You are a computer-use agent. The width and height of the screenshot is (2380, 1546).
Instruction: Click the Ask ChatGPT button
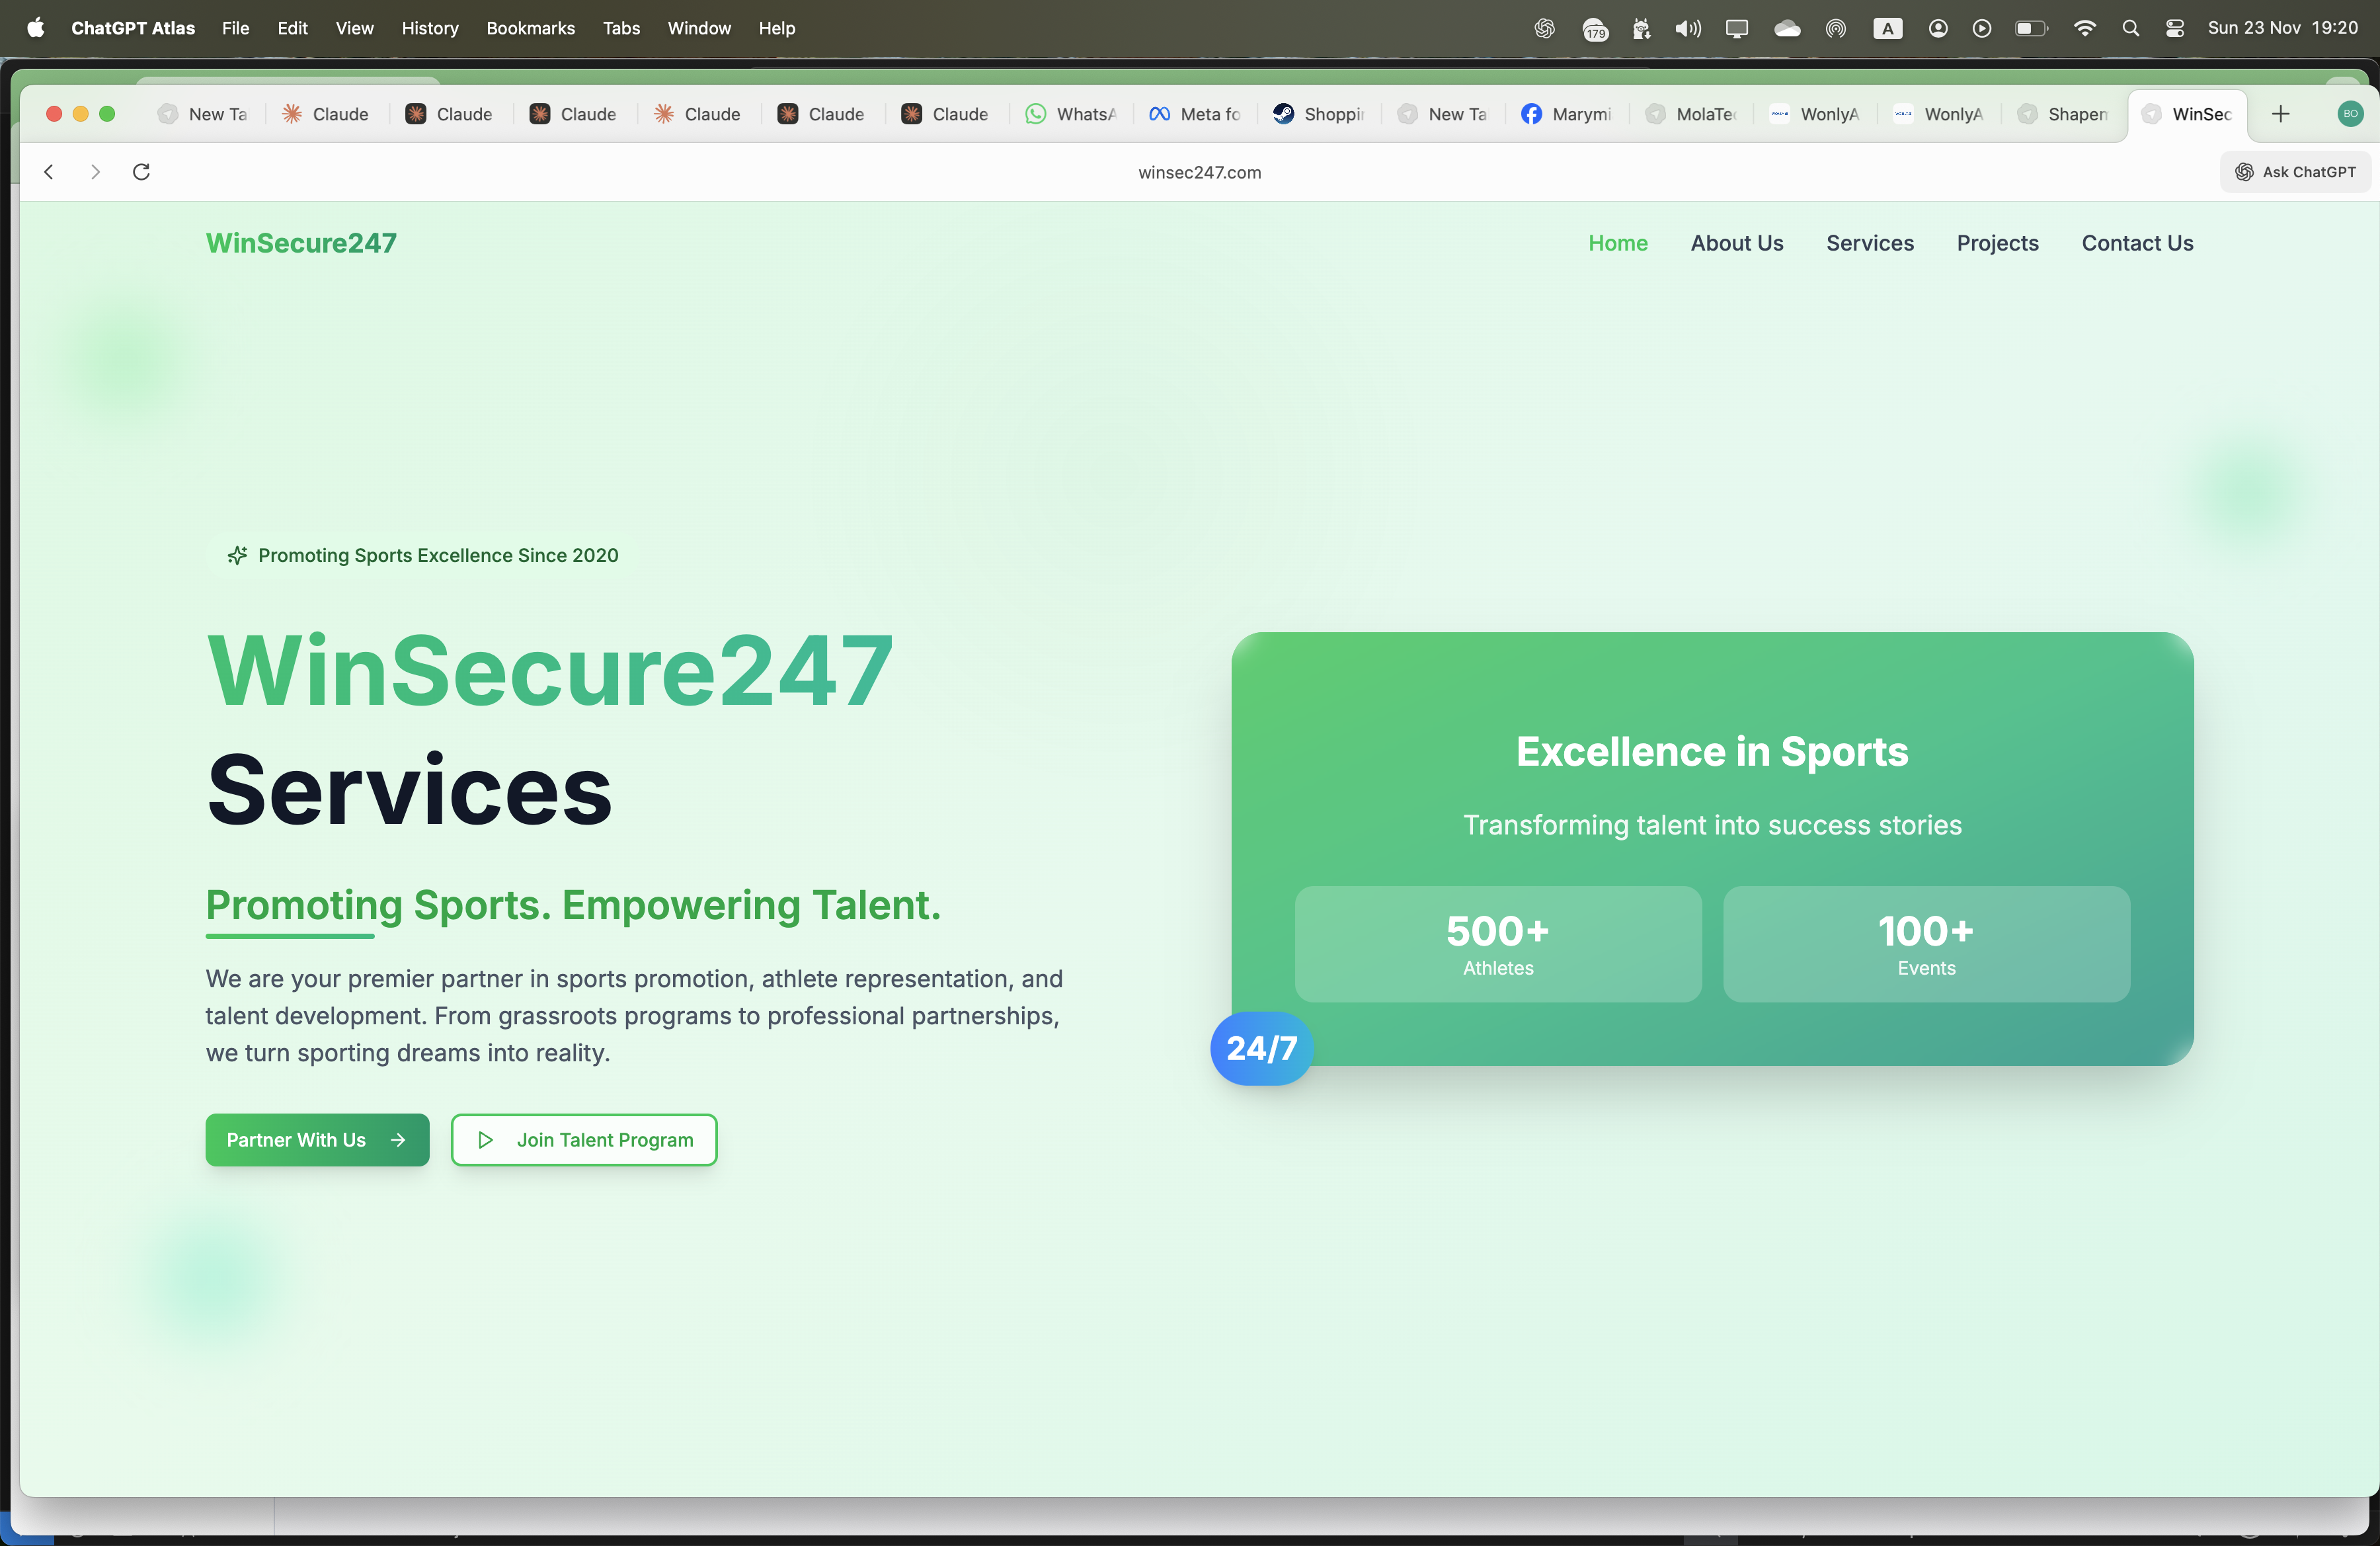pyautogui.click(x=2296, y=171)
